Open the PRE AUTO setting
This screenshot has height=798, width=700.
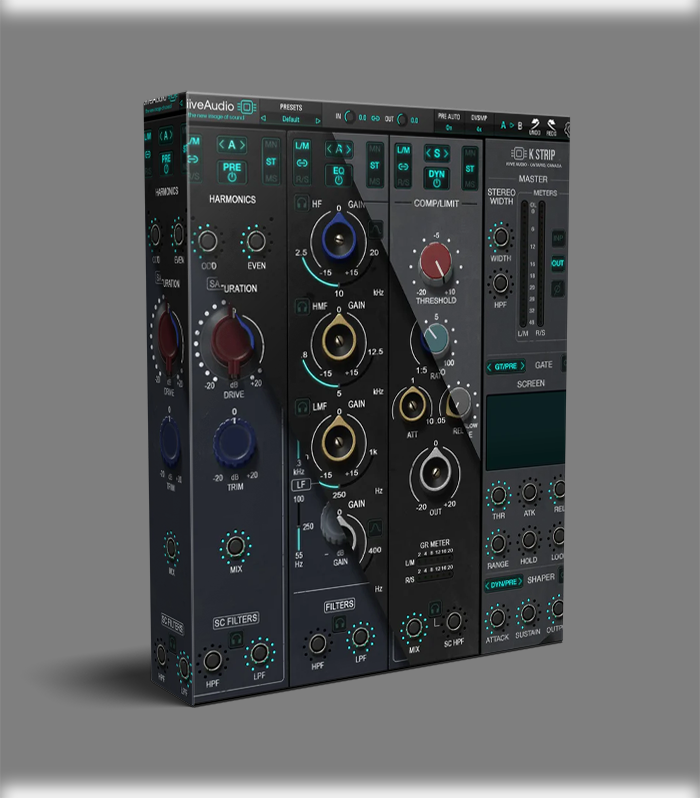click(x=449, y=122)
